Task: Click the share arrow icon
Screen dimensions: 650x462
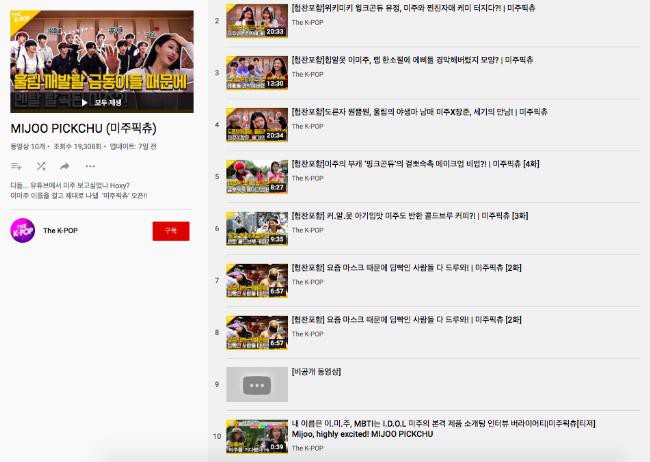Action: coord(65,166)
